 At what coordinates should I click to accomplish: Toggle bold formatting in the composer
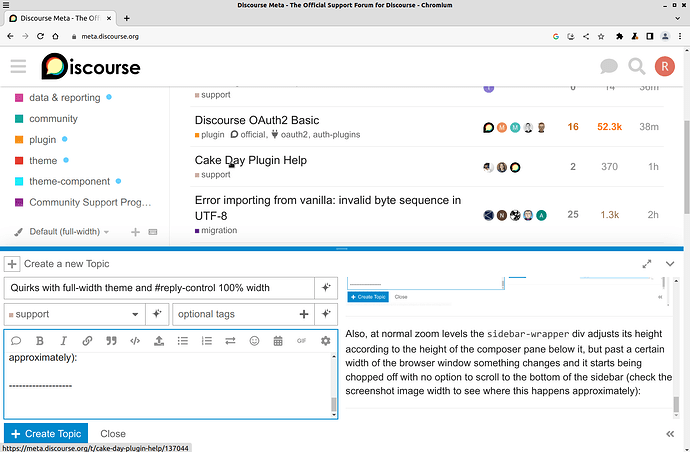(x=40, y=341)
